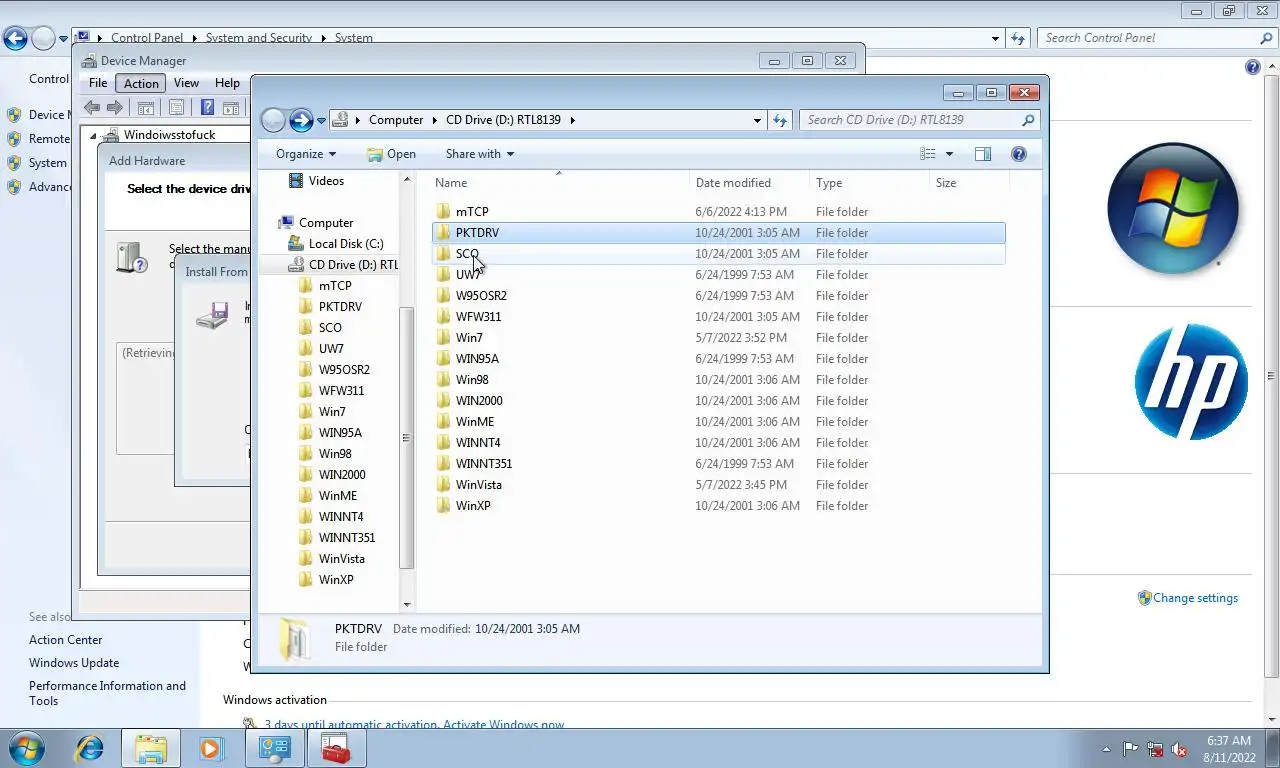Click the Explorer Forward navigation arrow
This screenshot has height=768, width=1280.
pos(301,120)
